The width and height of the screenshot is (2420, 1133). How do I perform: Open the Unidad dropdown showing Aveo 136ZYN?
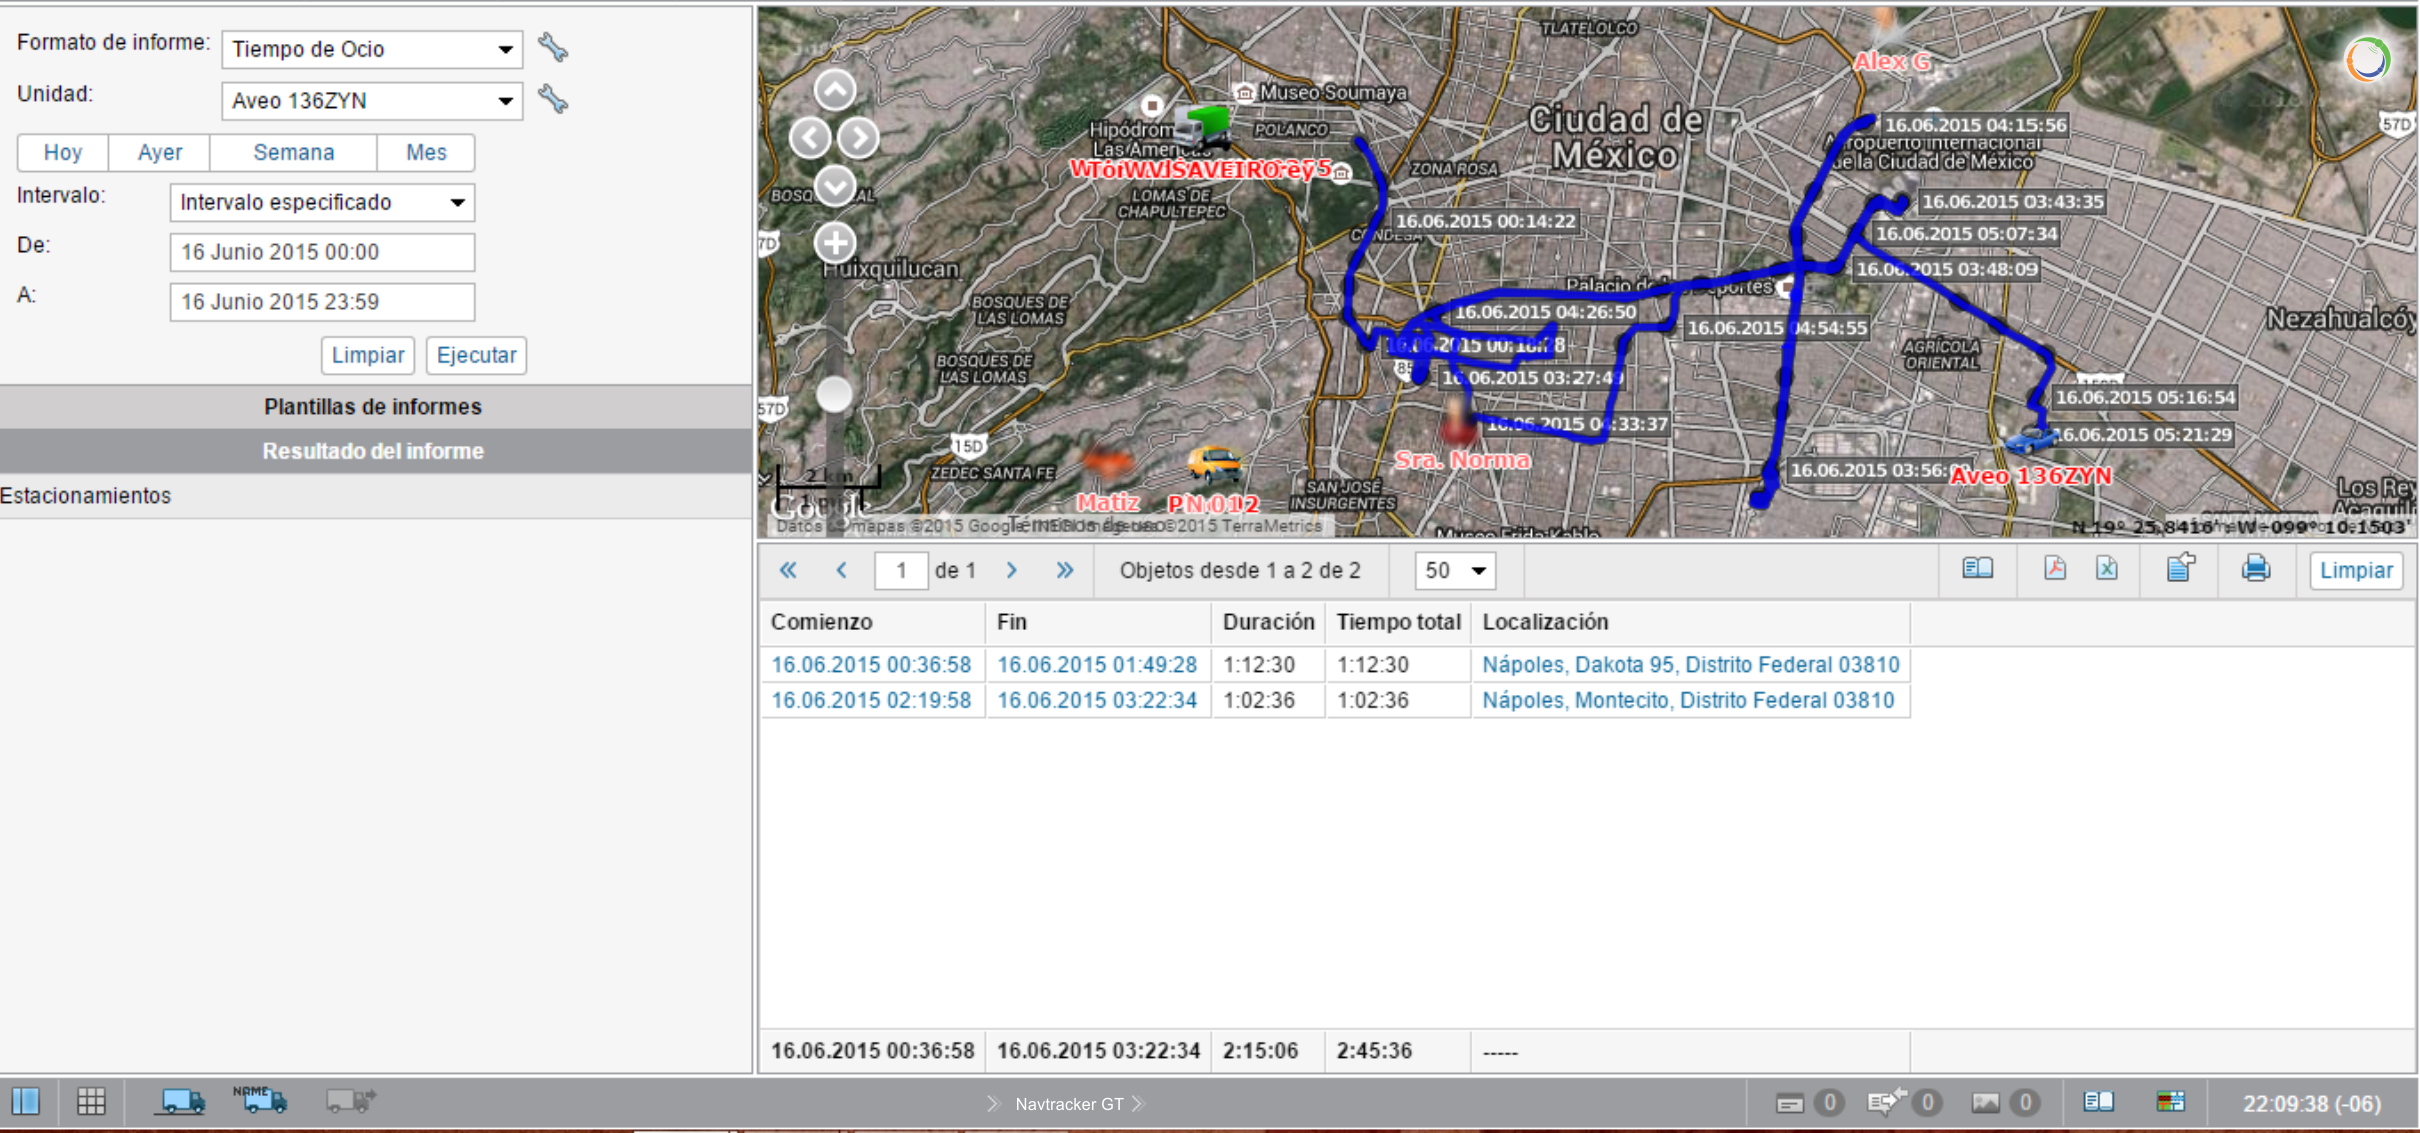[x=371, y=101]
